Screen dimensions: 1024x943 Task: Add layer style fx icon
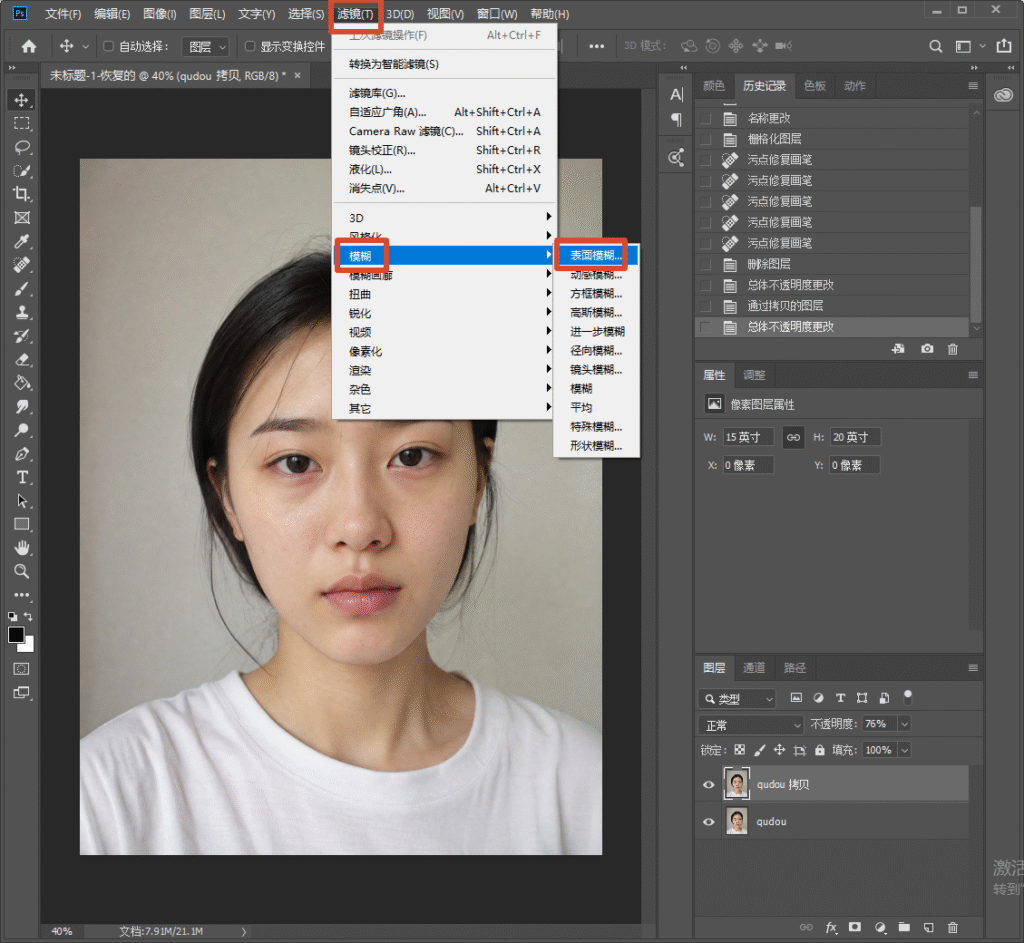tap(831, 927)
